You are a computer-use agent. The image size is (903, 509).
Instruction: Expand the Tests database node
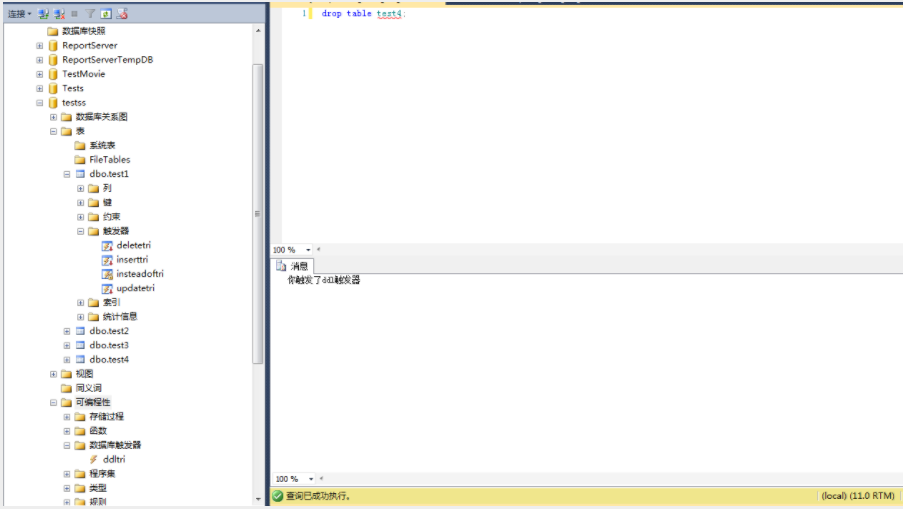click(x=39, y=88)
